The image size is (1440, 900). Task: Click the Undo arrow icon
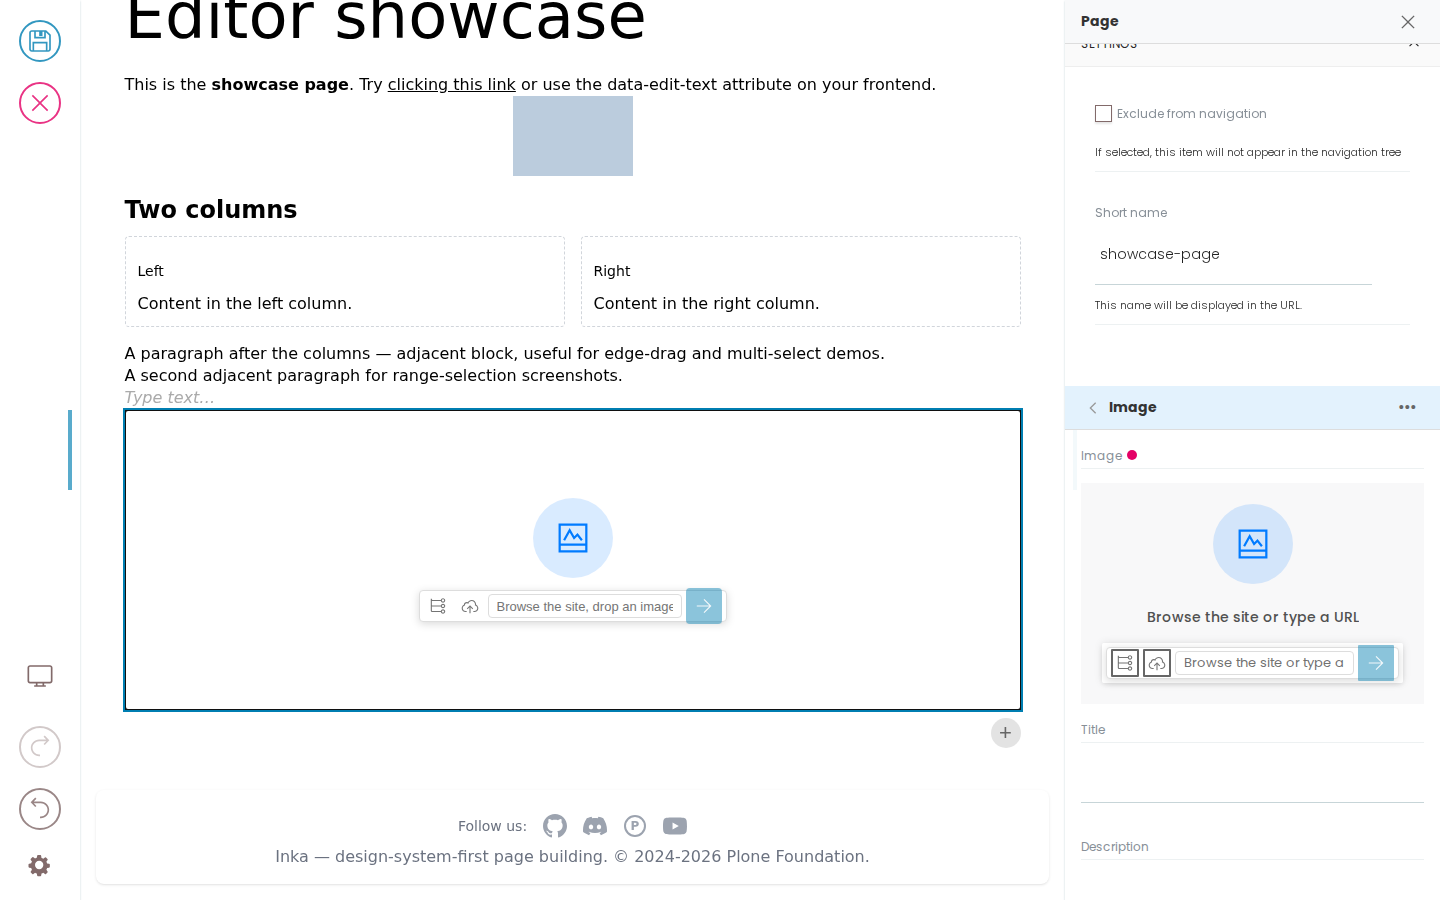tap(40, 809)
